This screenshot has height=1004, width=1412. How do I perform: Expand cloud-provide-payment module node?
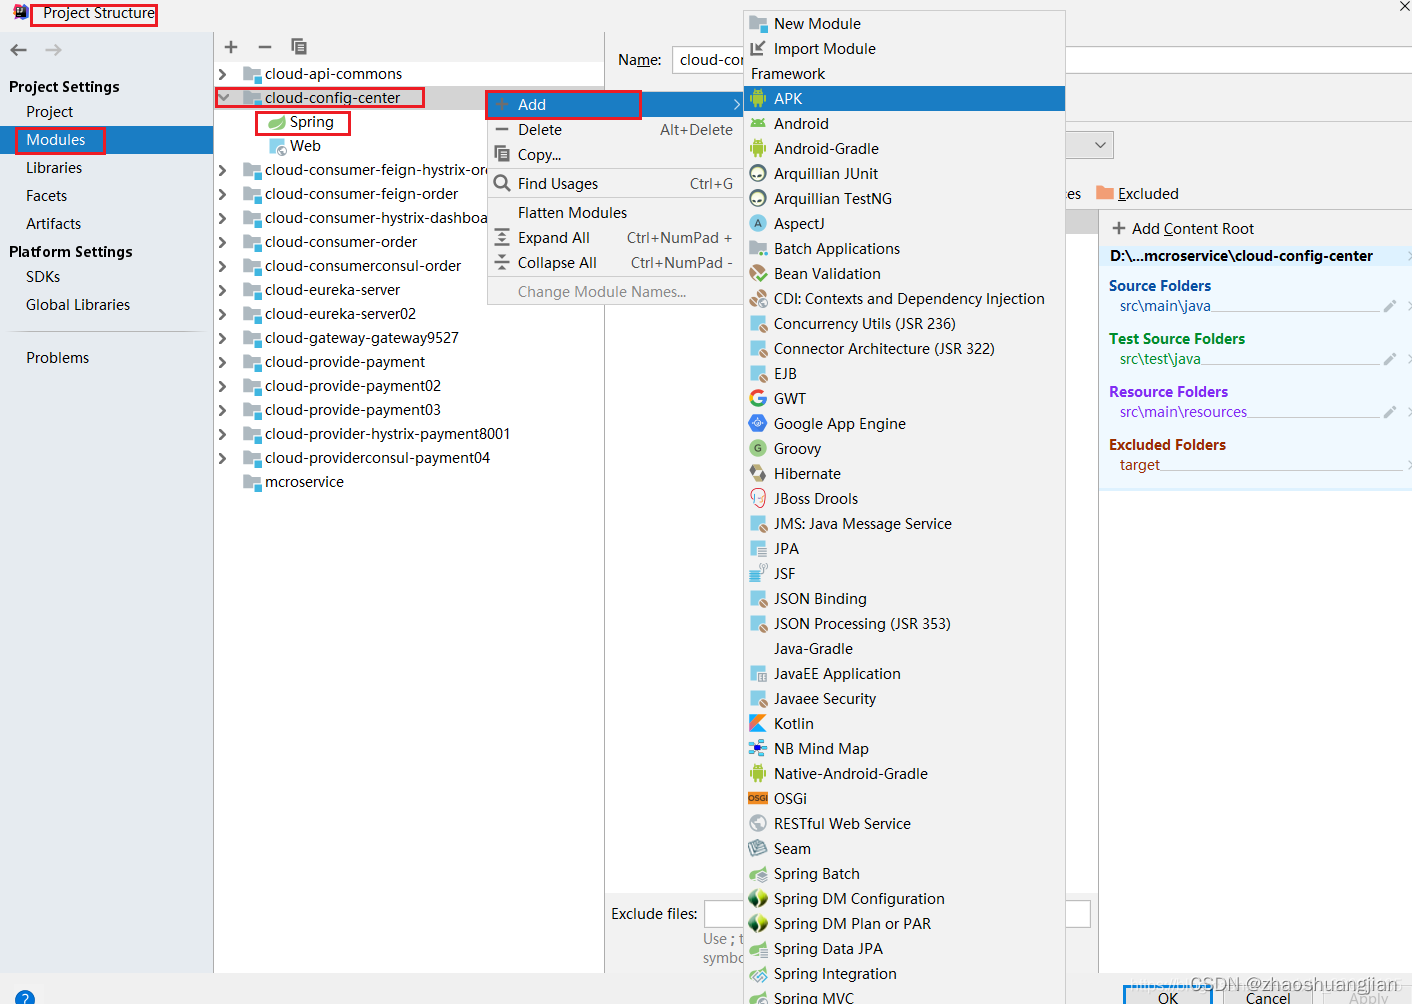click(x=223, y=362)
